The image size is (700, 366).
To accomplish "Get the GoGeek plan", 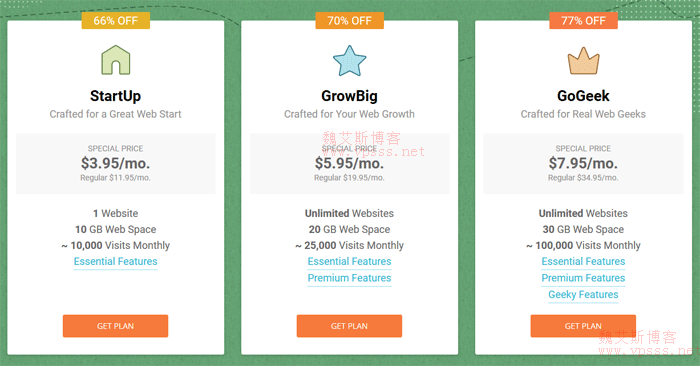I will [x=583, y=326].
